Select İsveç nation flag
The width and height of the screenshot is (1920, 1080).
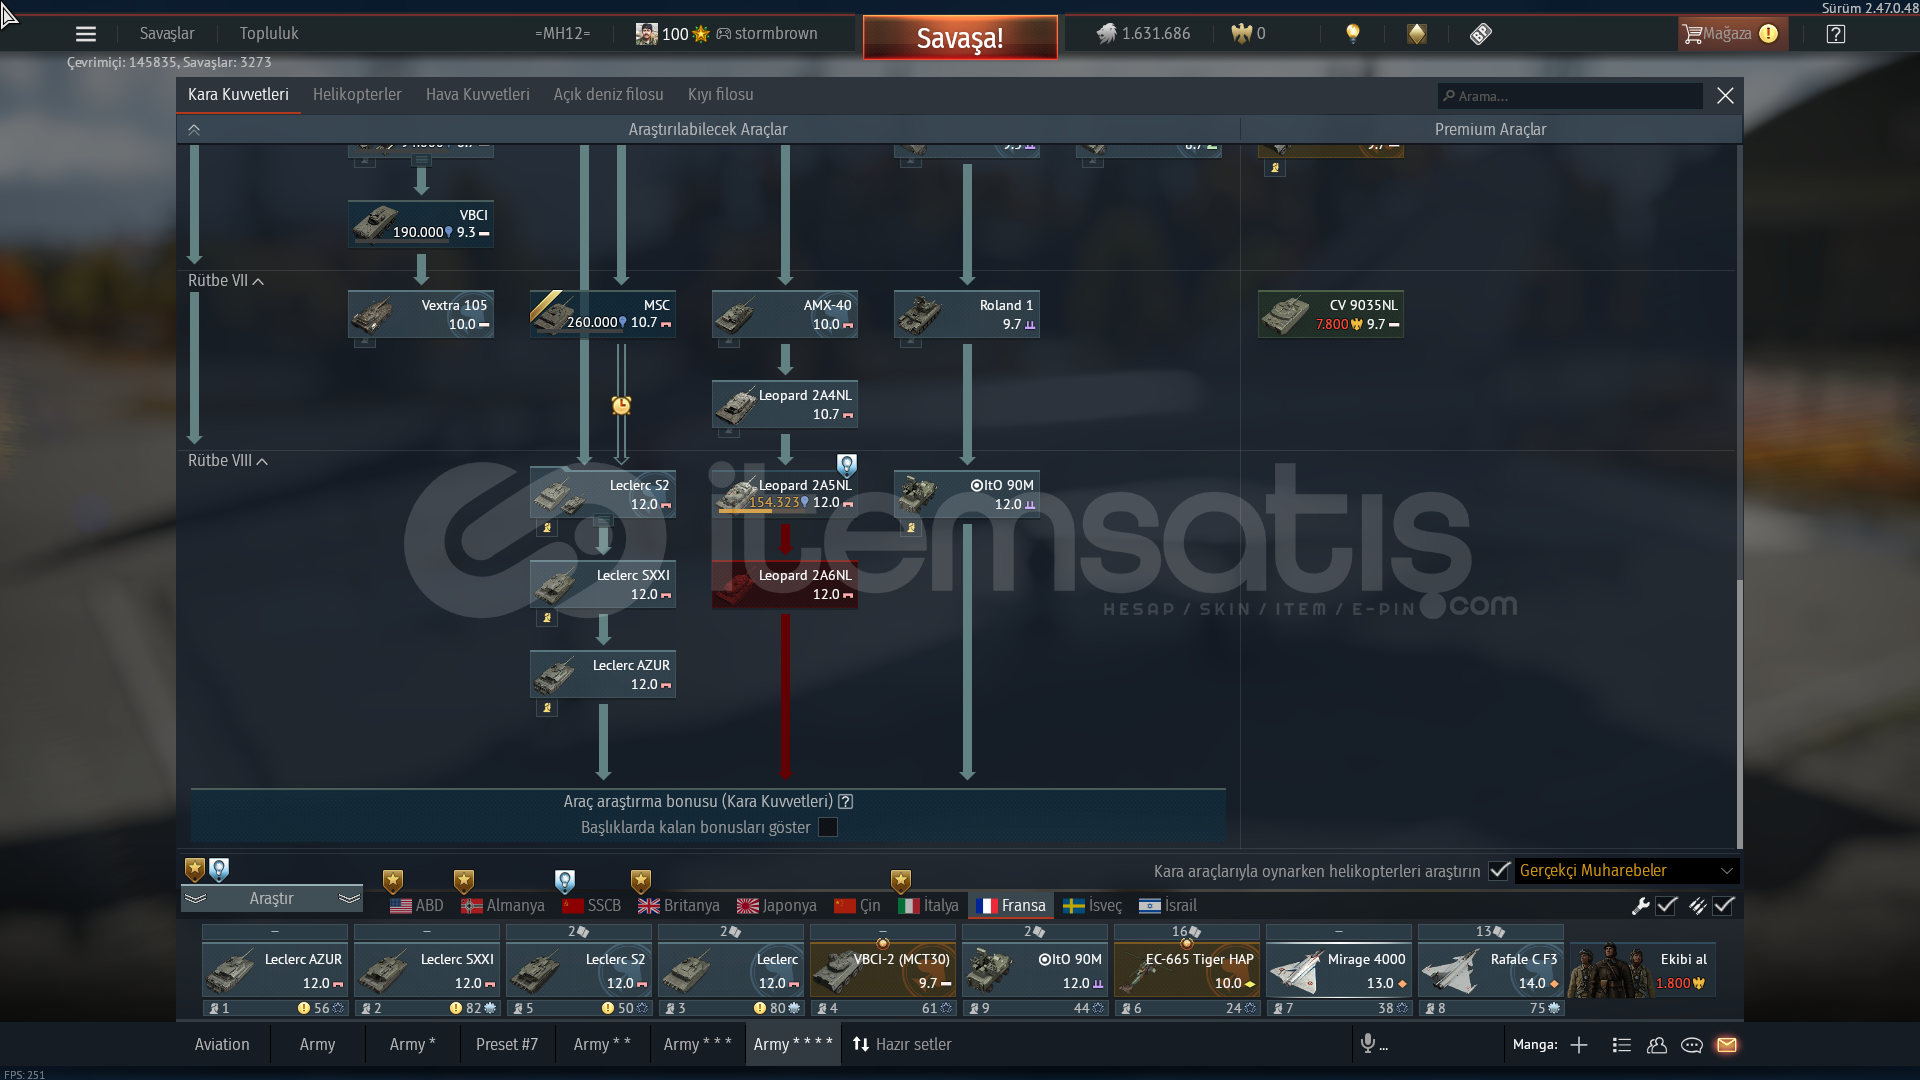1092,906
